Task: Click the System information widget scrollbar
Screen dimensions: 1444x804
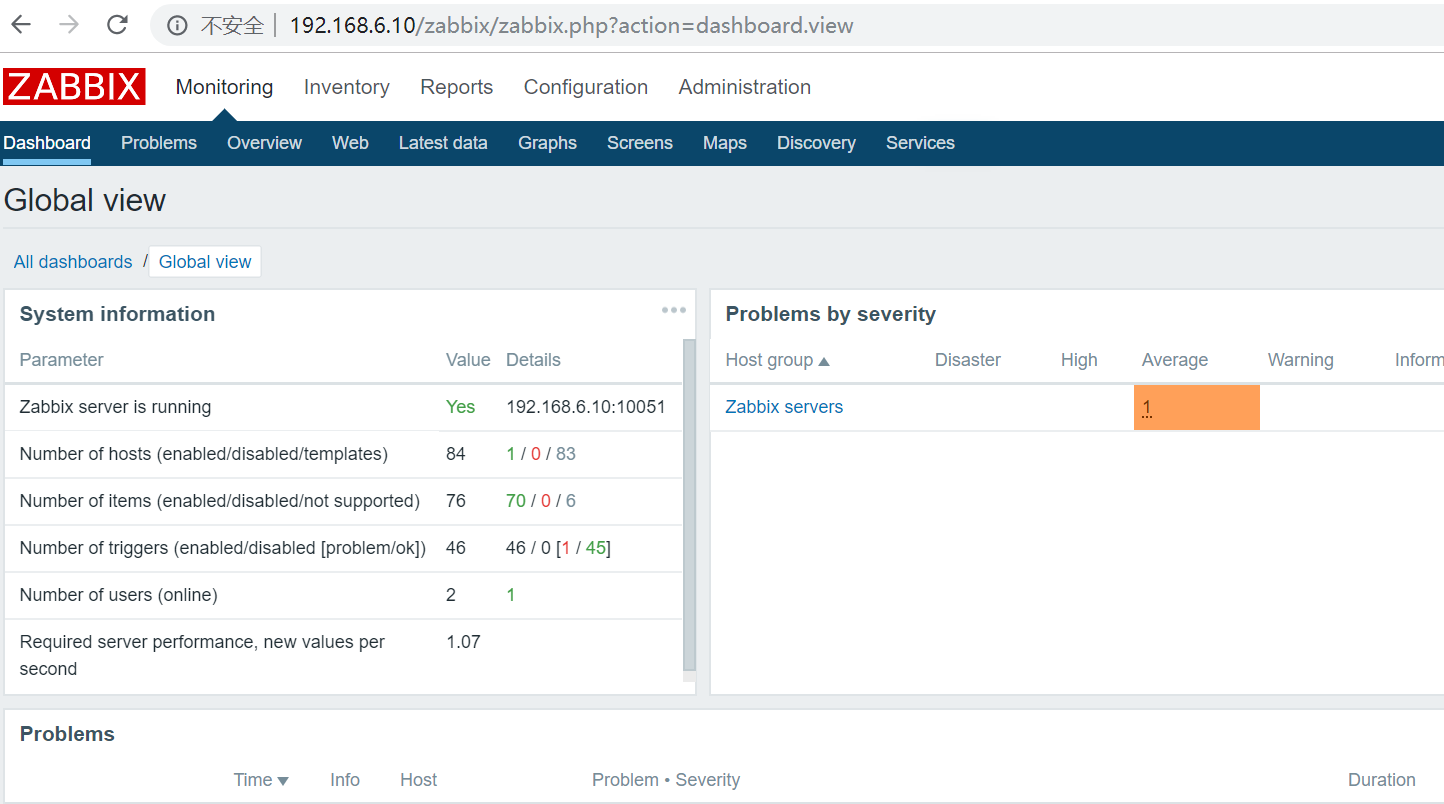Action: click(689, 505)
